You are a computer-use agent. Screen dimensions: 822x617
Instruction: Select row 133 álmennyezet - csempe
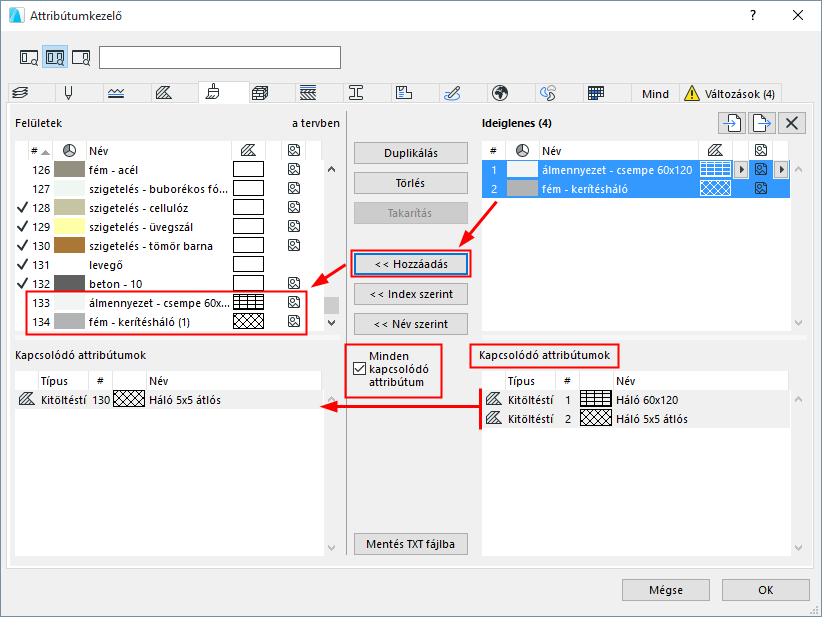point(169,302)
